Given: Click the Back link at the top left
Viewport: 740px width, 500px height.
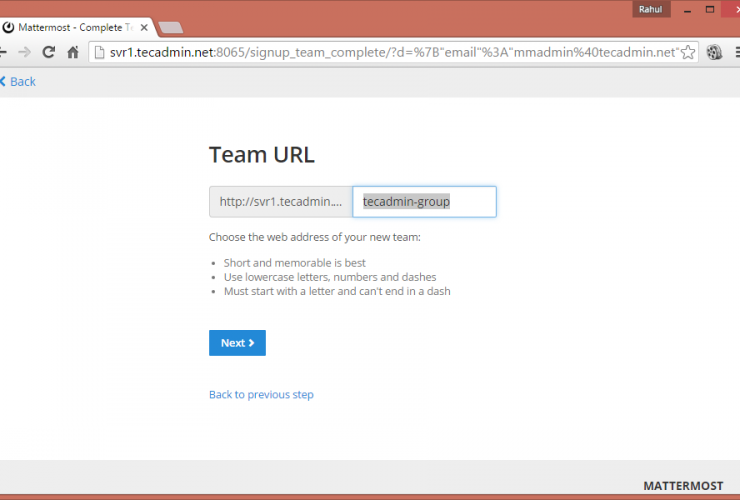Looking at the screenshot, I should 18,81.
